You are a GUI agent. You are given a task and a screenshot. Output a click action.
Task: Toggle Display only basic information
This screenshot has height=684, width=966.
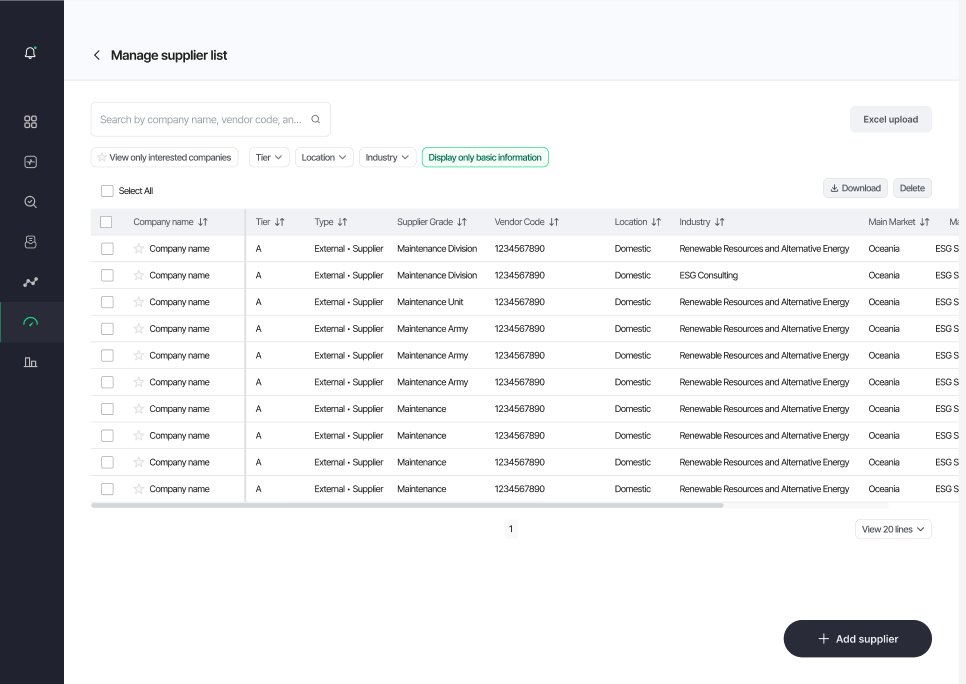tap(485, 157)
